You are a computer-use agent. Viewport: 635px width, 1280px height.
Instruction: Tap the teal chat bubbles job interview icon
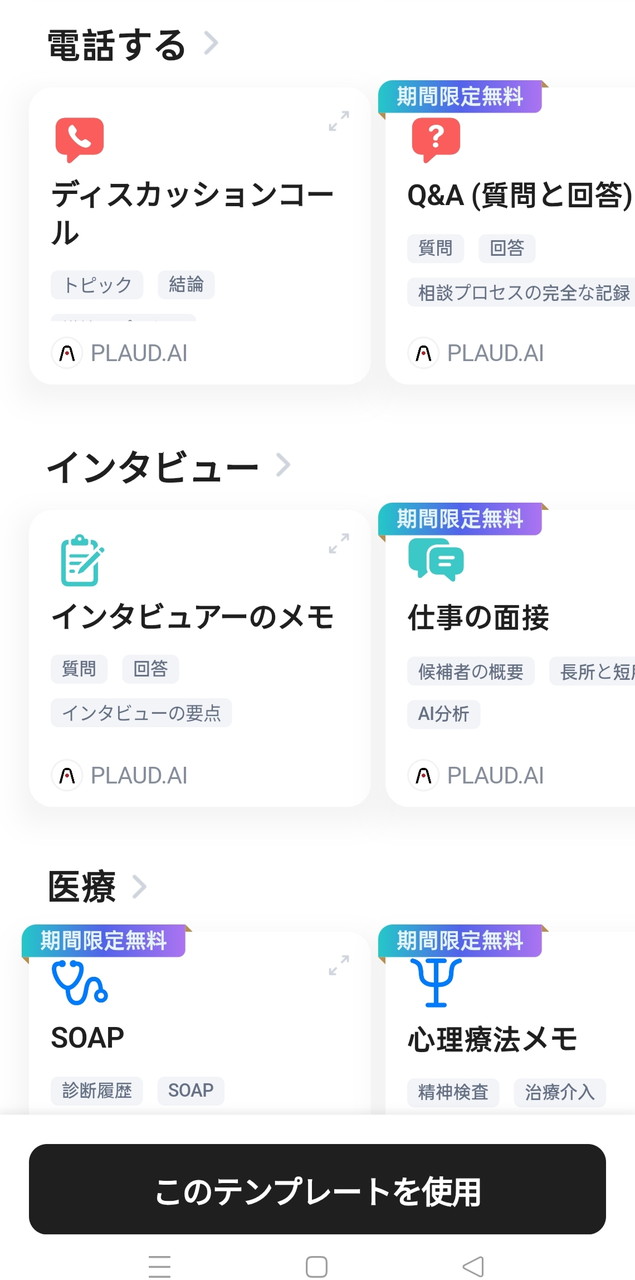coord(436,560)
